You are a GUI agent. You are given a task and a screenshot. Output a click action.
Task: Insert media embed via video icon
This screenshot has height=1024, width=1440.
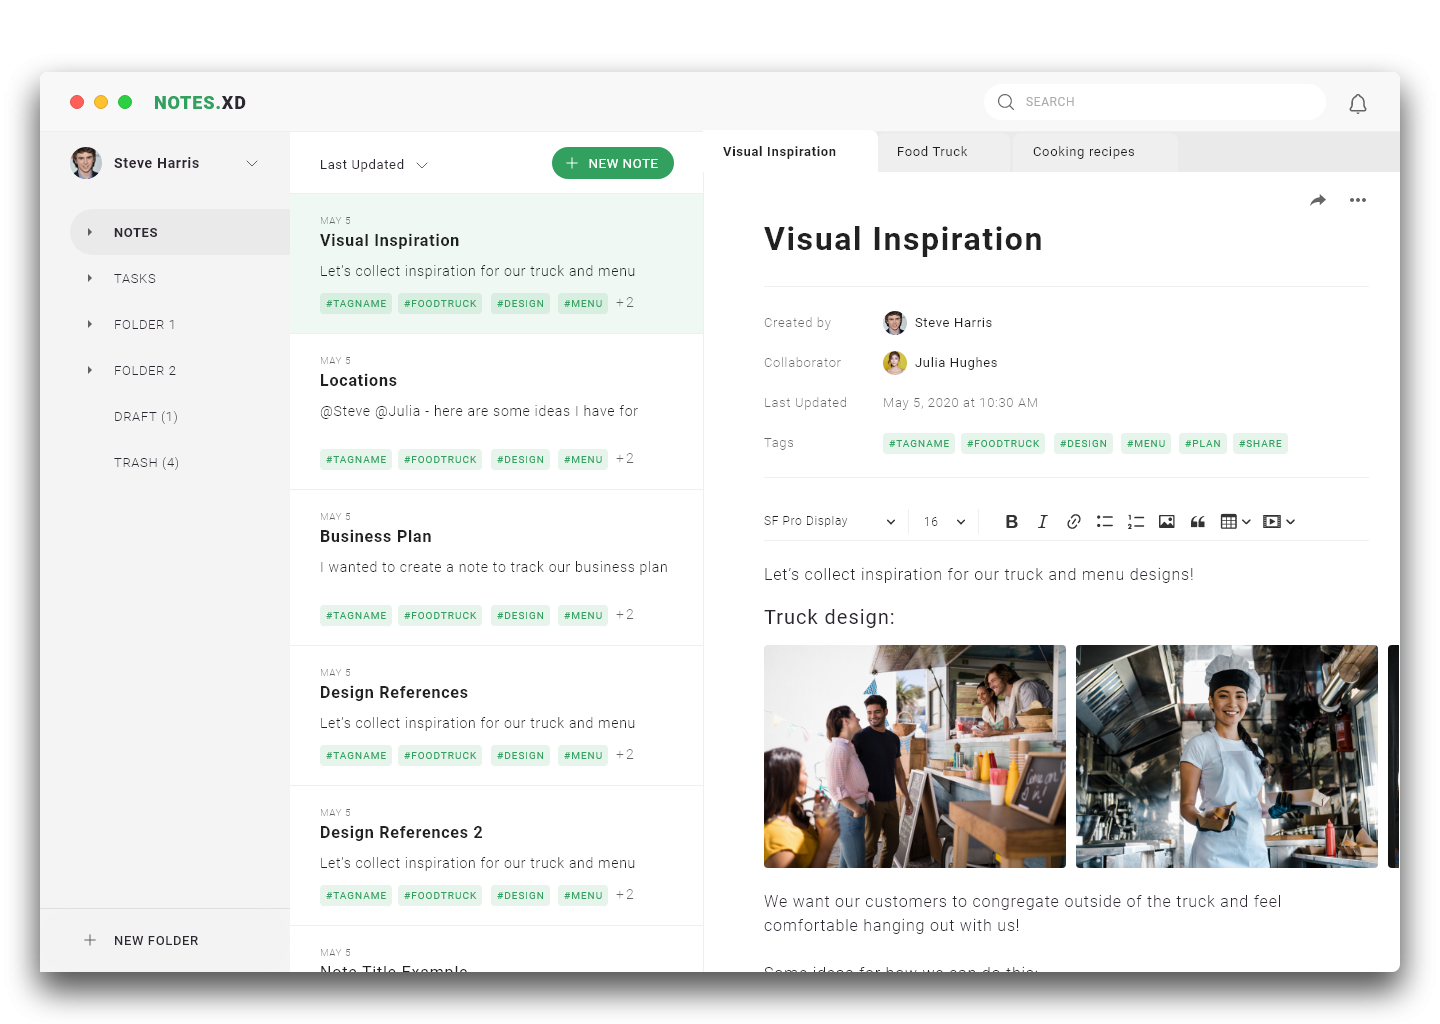click(x=1271, y=521)
